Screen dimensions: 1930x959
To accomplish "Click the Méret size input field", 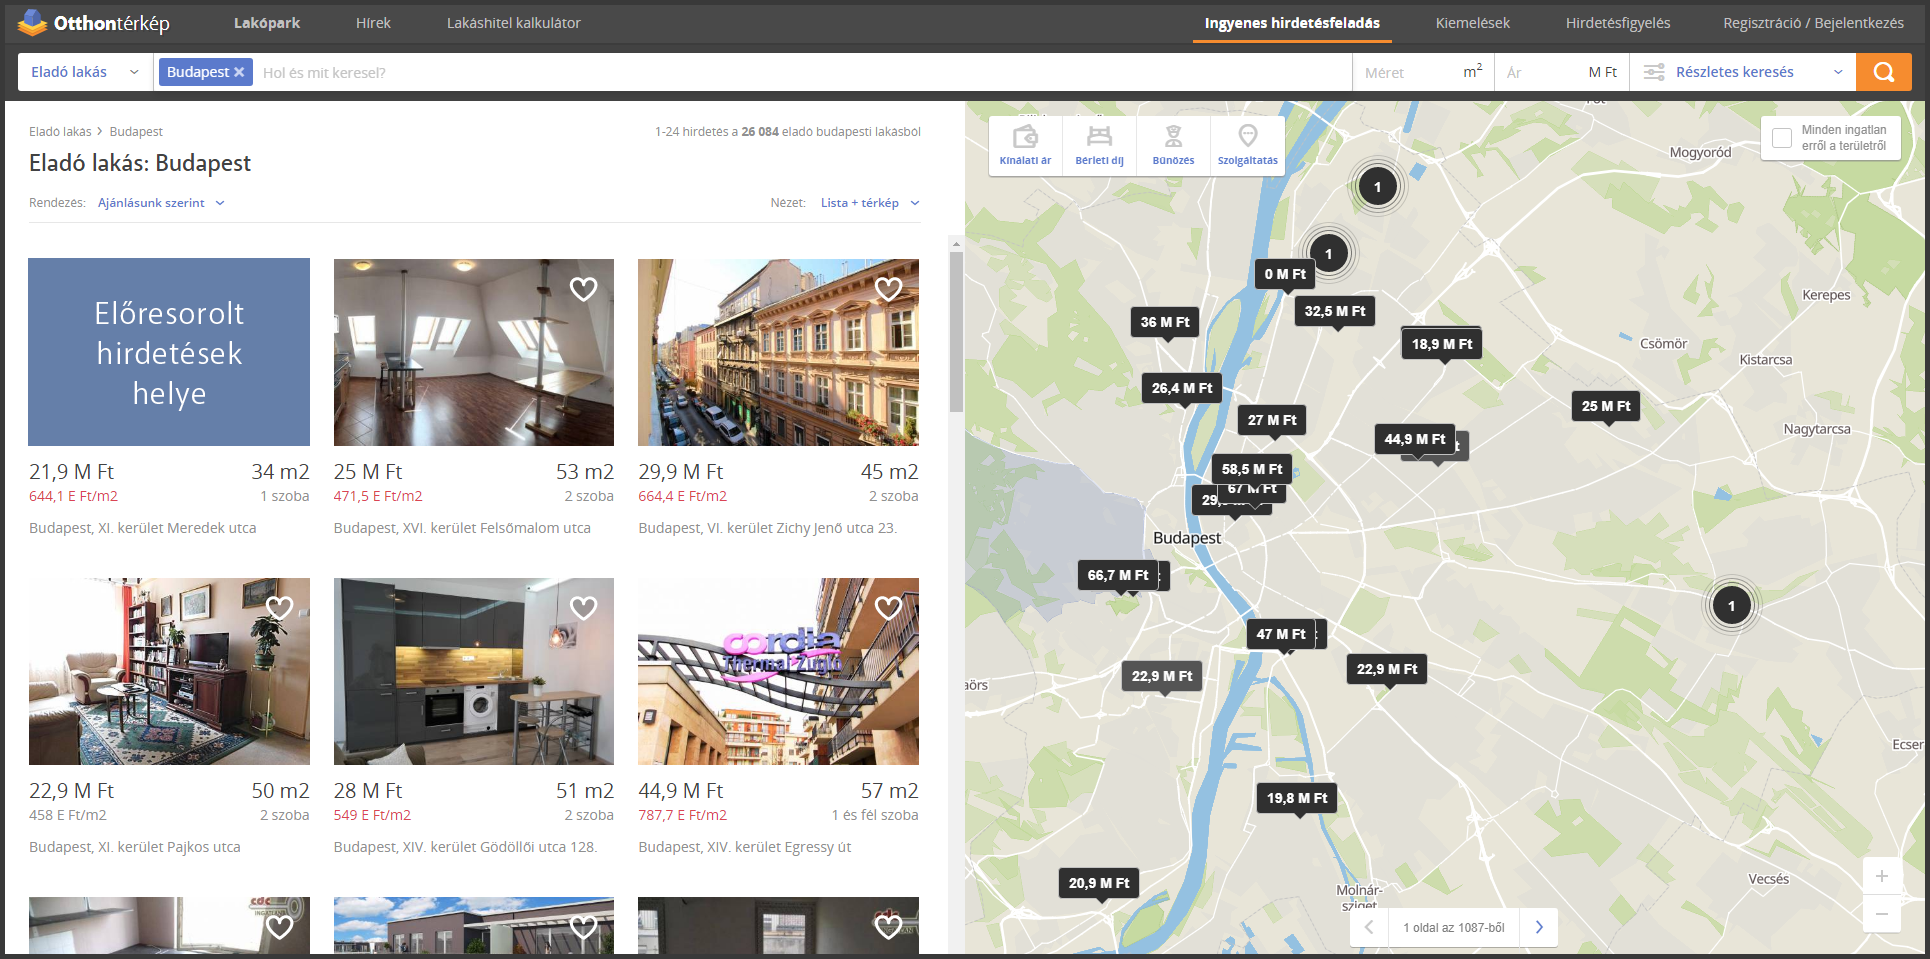I will tap(1423, 72).
